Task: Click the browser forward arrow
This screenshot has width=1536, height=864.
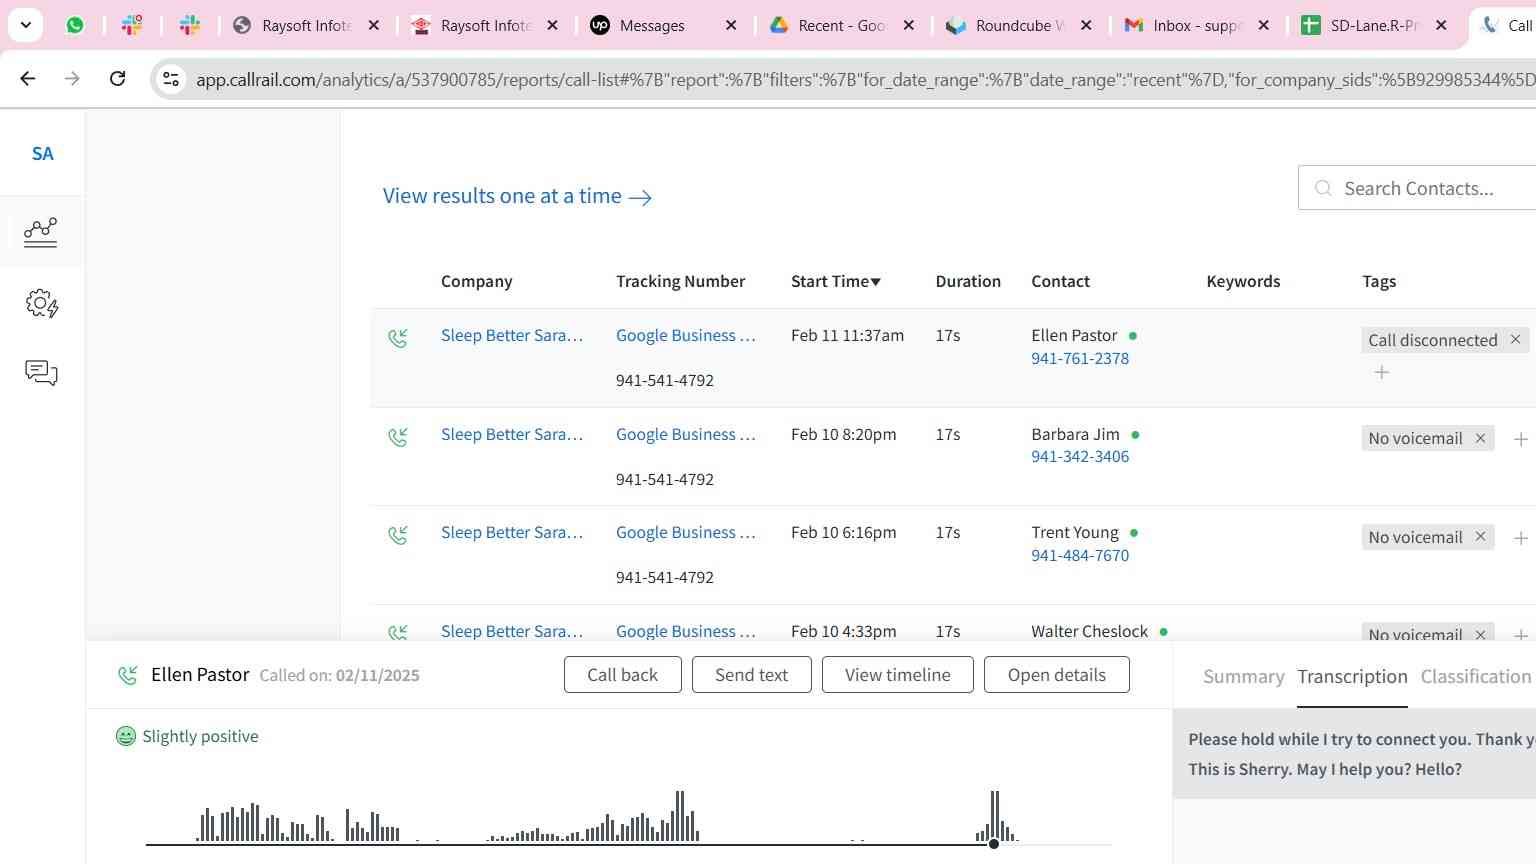Action: pyautogui.click(x=72, y=78)
